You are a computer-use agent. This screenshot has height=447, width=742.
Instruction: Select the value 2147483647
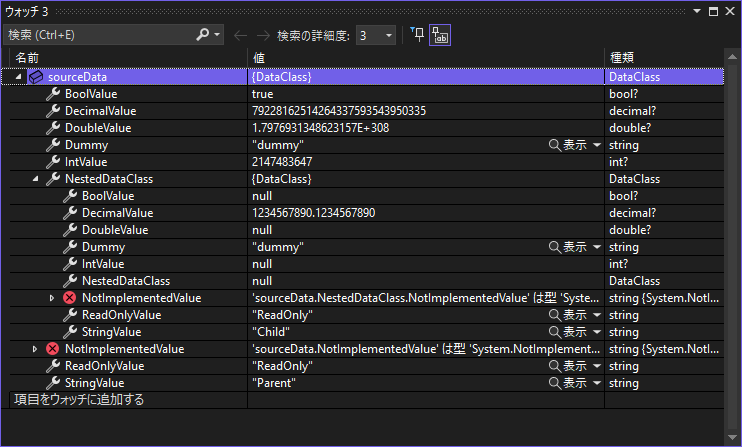(282, 162)
